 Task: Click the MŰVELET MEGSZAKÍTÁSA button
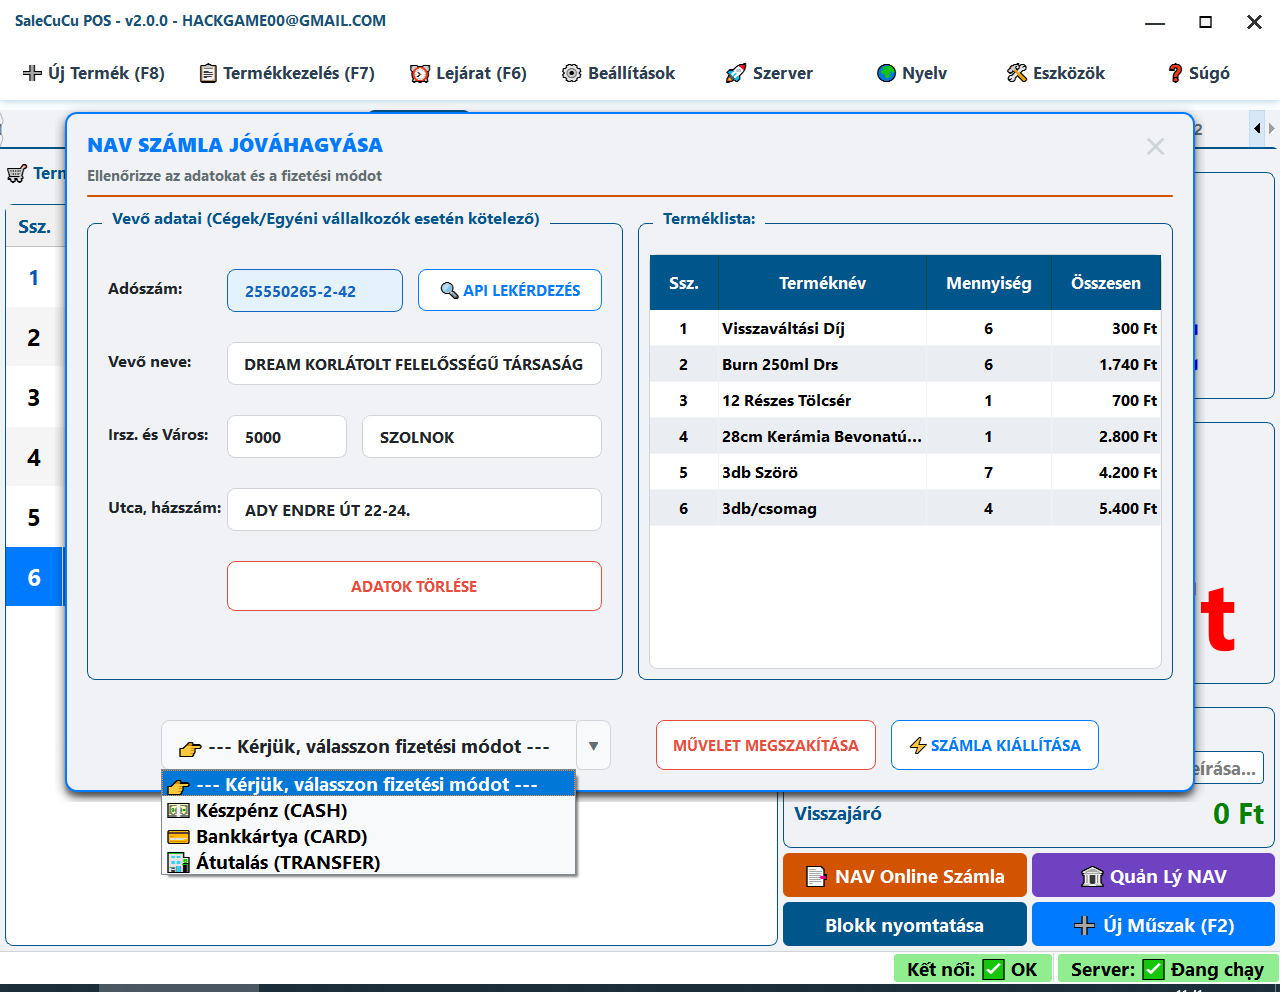tap(766, 745)
